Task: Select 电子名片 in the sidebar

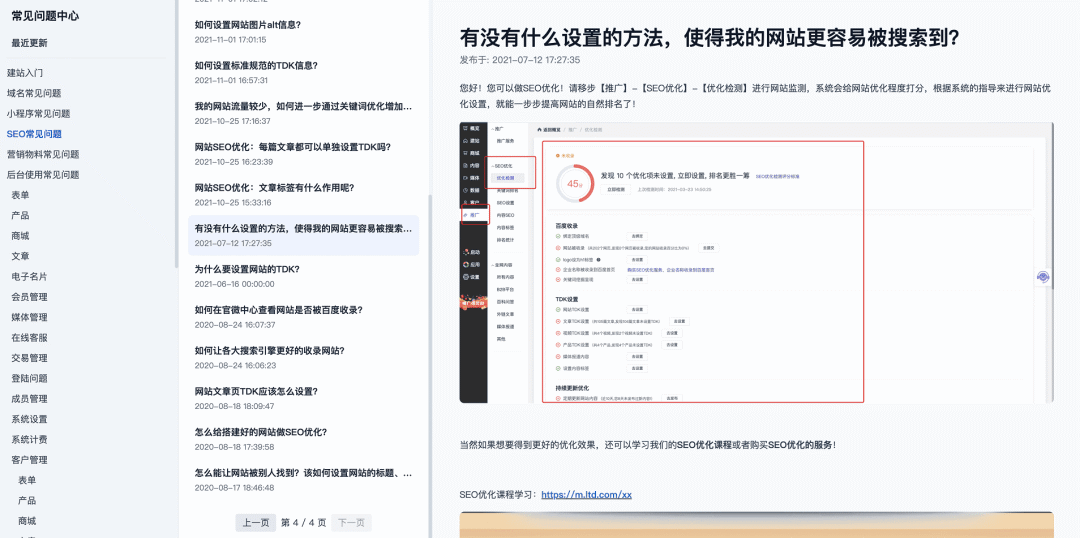Action: tap(30, 277)
